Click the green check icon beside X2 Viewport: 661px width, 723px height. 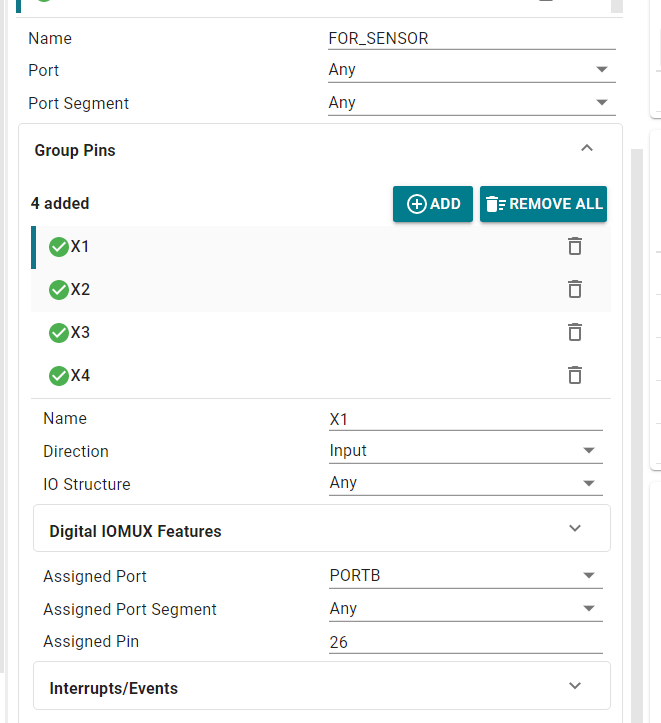coord(59,290)
